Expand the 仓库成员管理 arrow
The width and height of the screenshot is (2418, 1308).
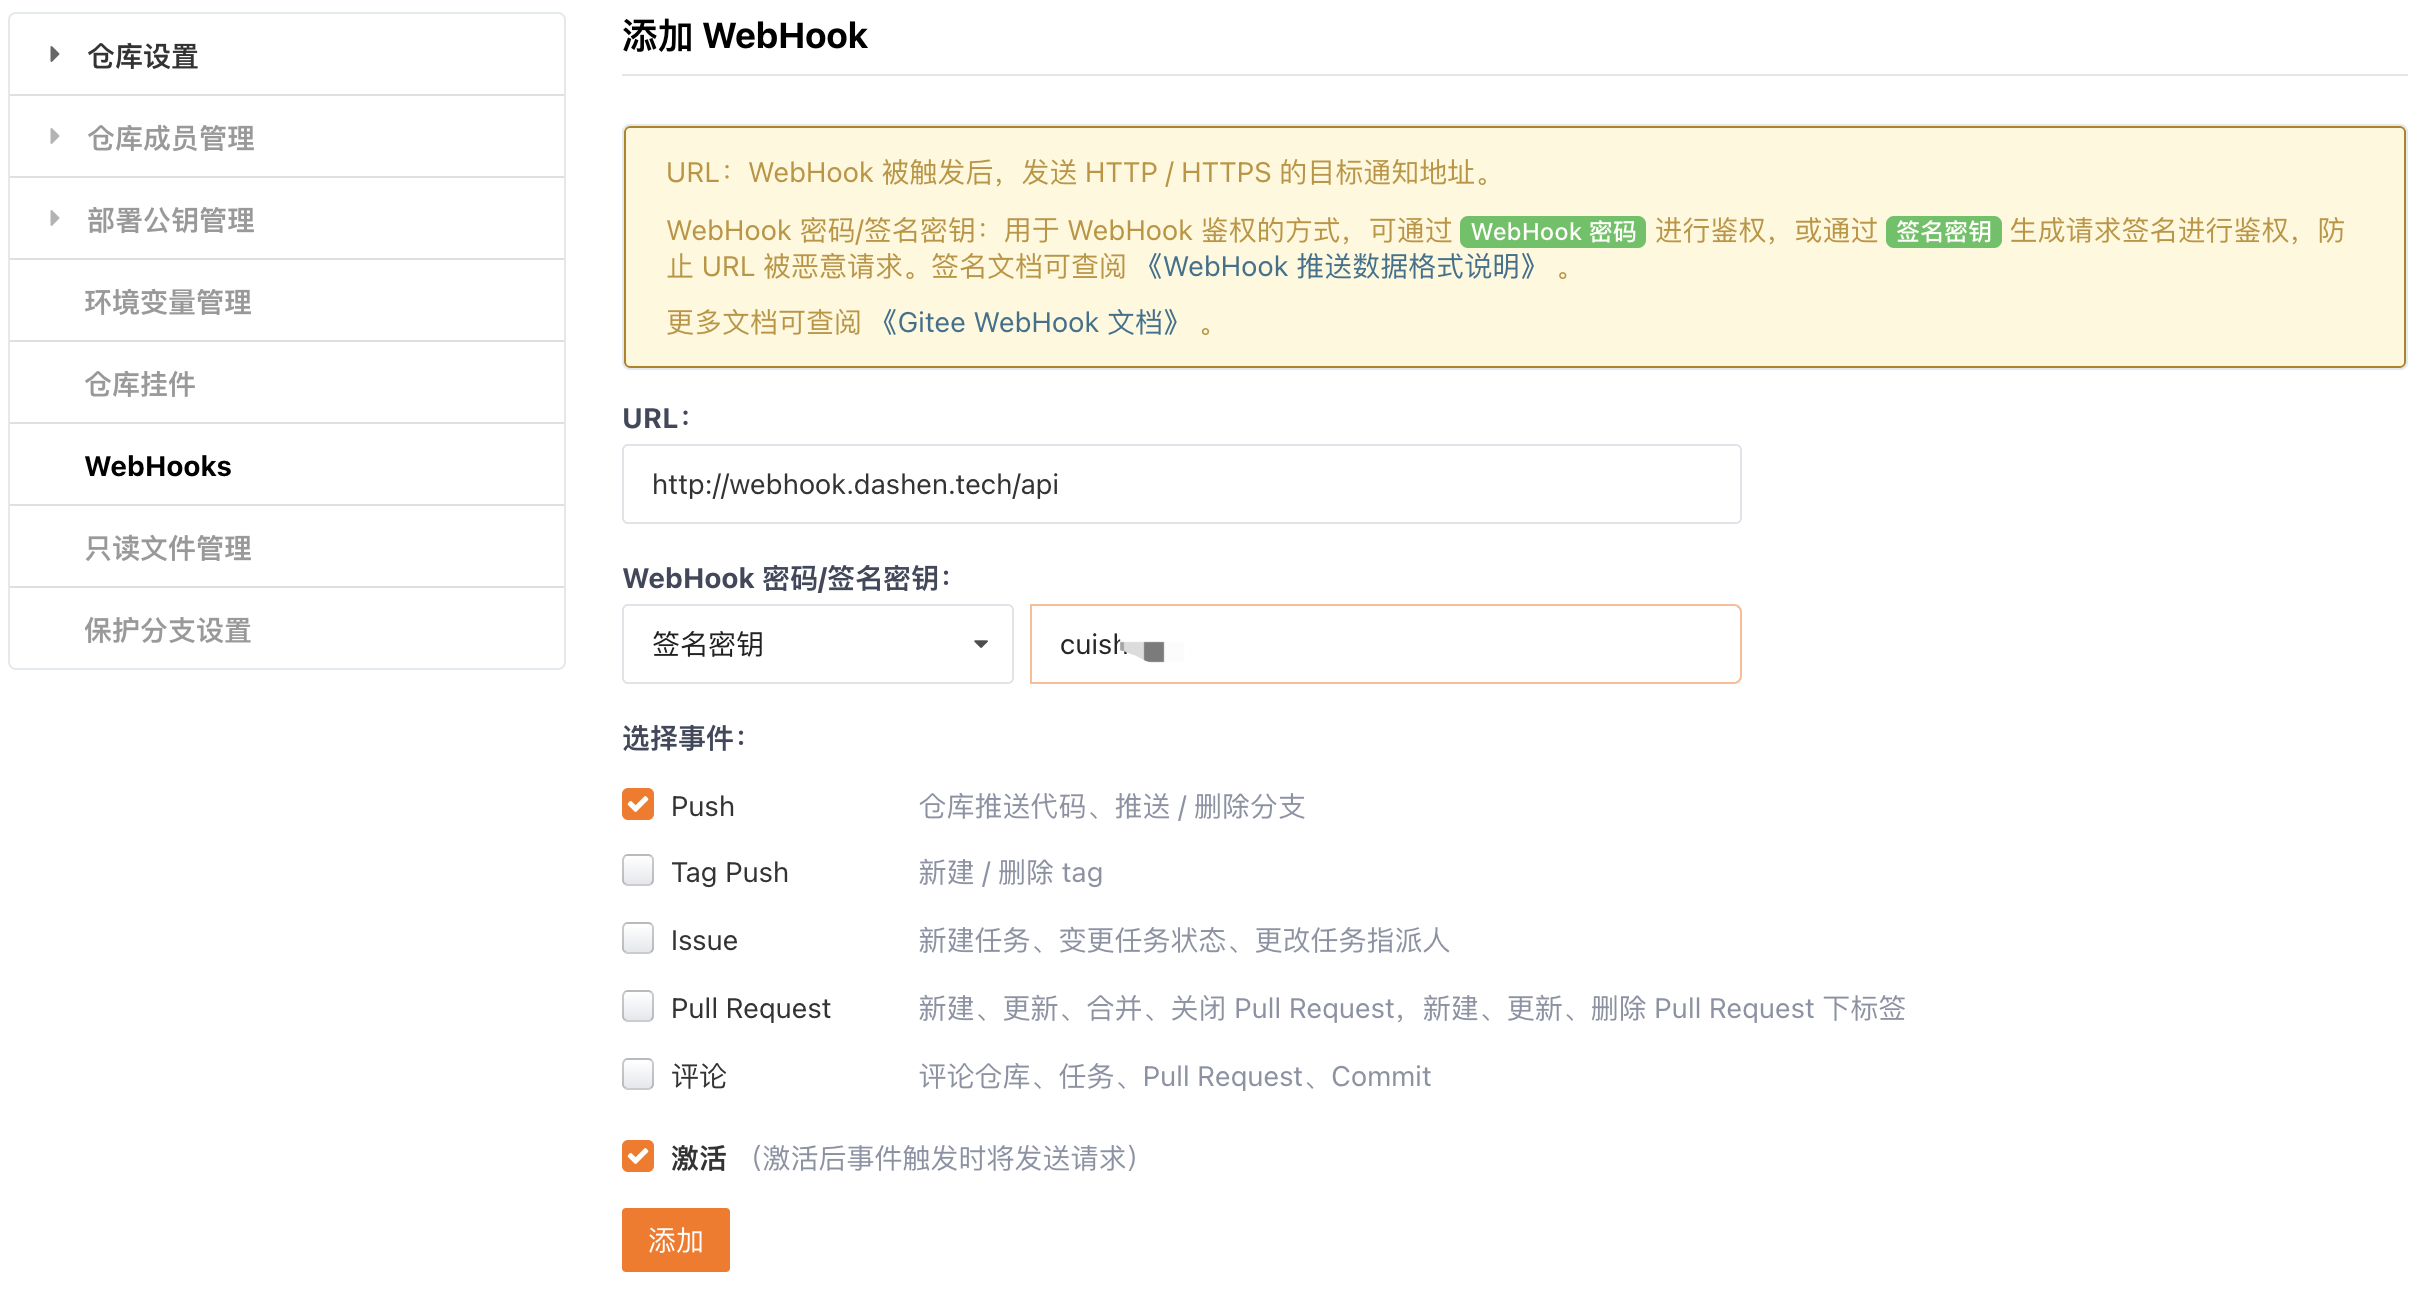pyautogui.click(x=55, y=137)
